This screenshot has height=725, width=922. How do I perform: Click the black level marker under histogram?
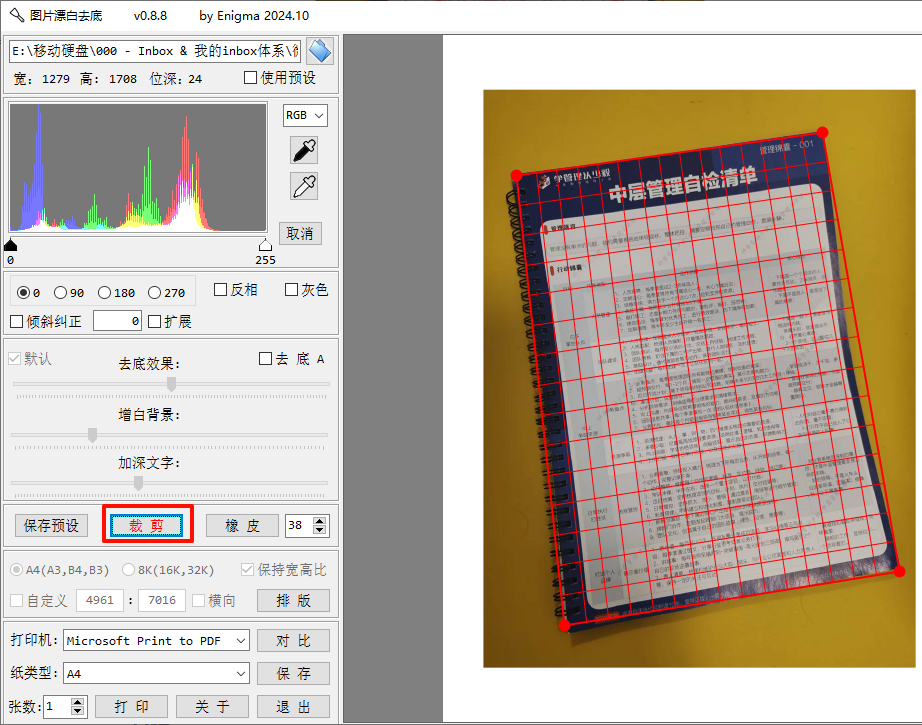[x=11, y=245]
